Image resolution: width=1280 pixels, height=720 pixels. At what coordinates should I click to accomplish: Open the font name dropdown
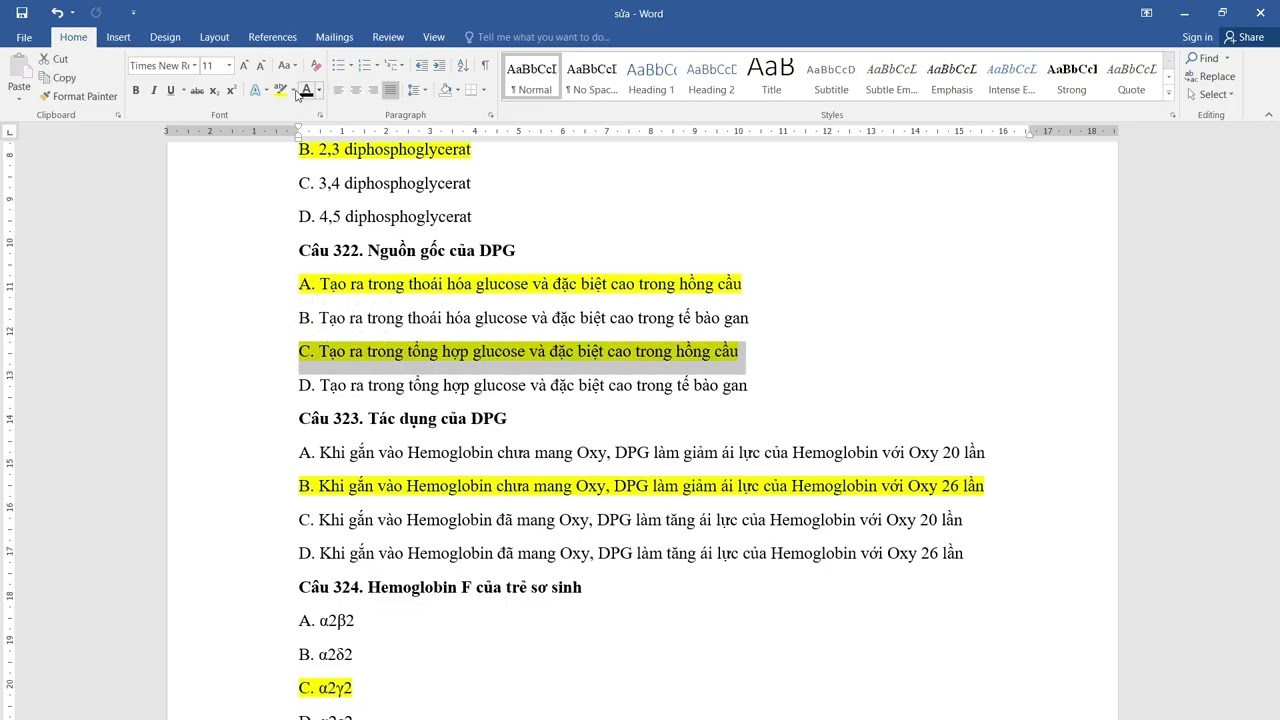coord(193,66)
